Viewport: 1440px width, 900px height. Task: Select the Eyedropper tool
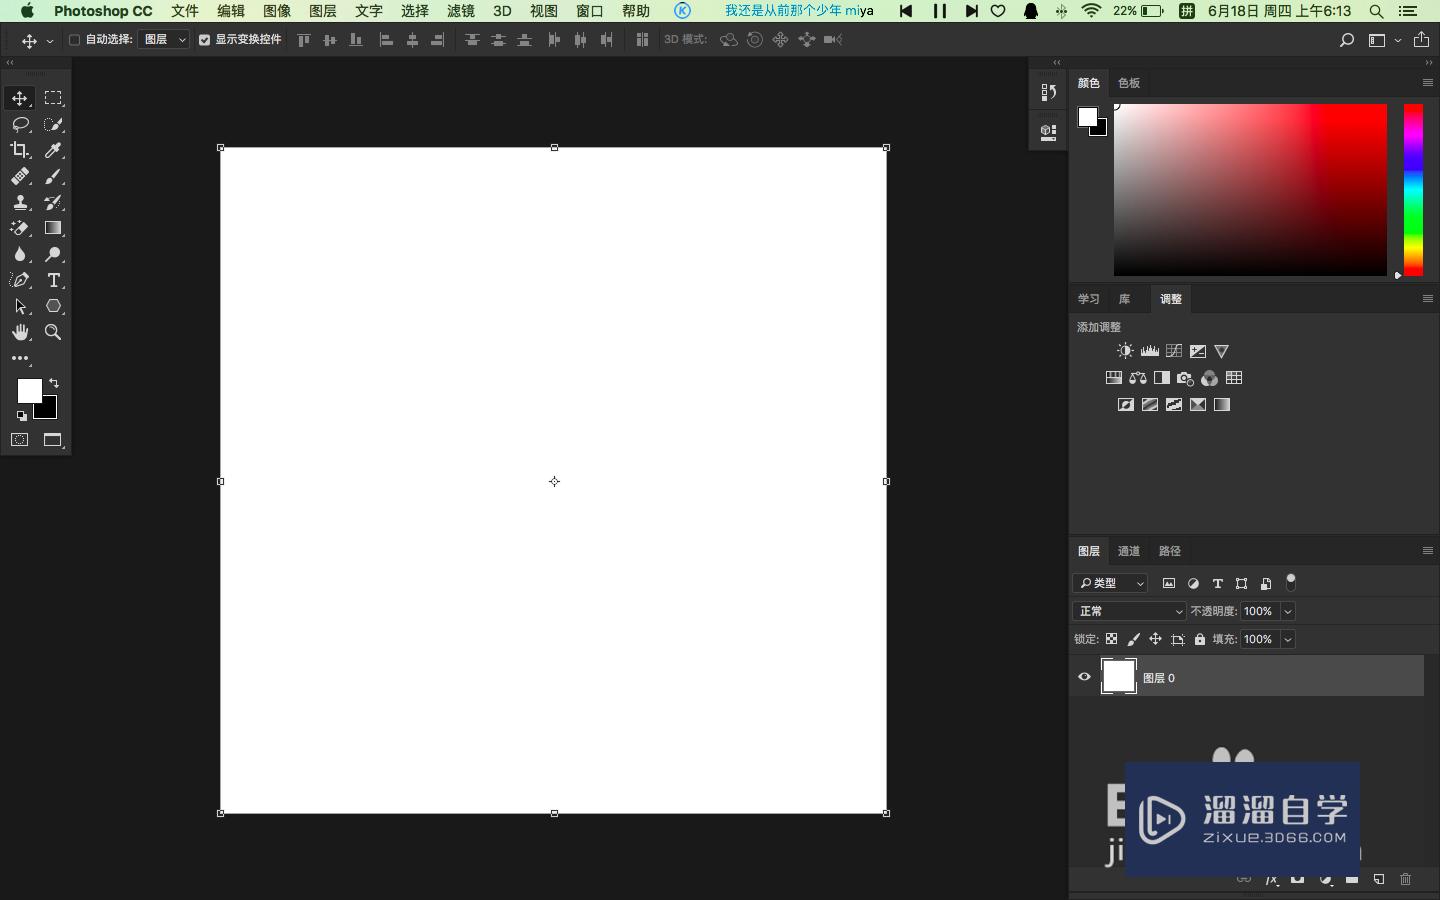coord(53,150)
